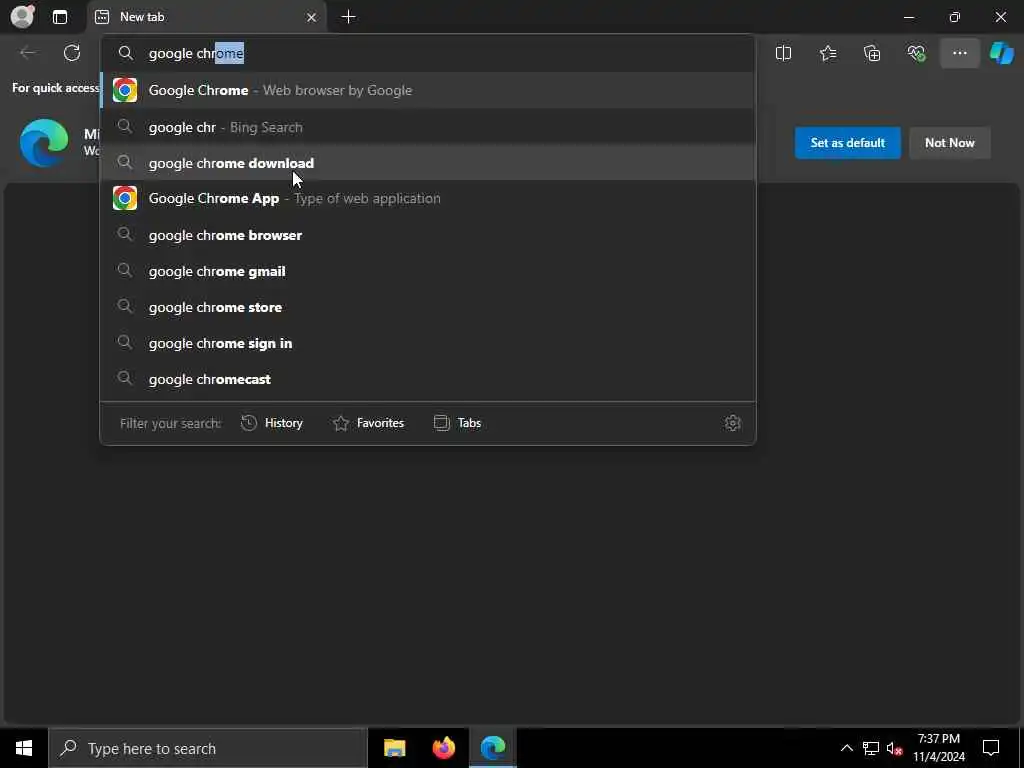Click the Microsoft Edge logo in banner
The image size is (1024, 768).
click(x=44, y=142)
